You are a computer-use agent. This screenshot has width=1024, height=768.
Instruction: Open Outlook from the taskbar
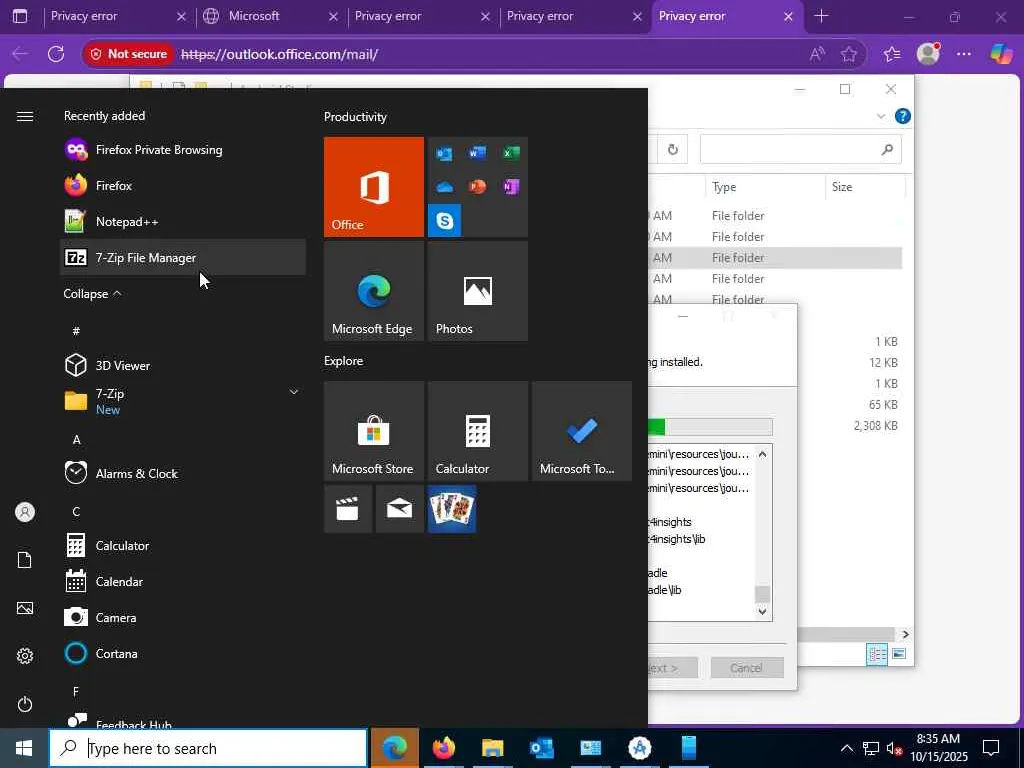(541, 748)
